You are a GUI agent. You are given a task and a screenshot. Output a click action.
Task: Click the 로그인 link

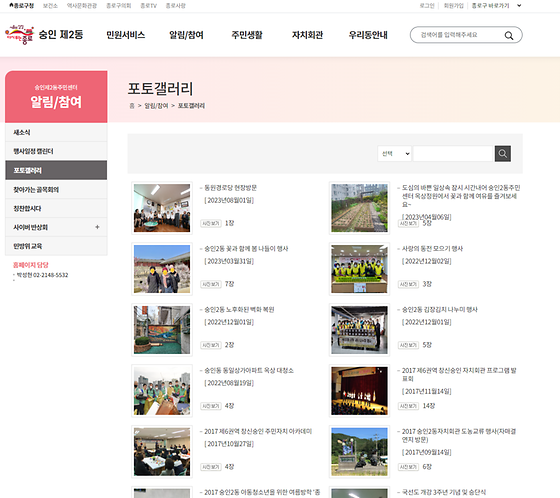427,5
